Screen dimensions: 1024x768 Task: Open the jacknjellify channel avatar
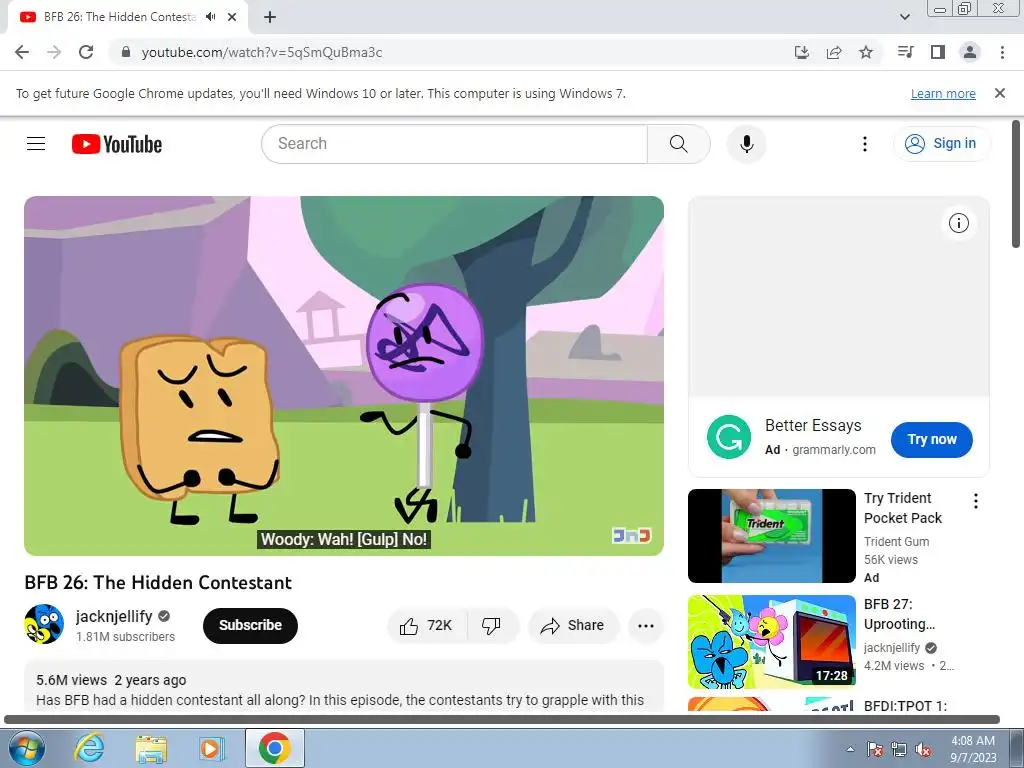point(44,624)
